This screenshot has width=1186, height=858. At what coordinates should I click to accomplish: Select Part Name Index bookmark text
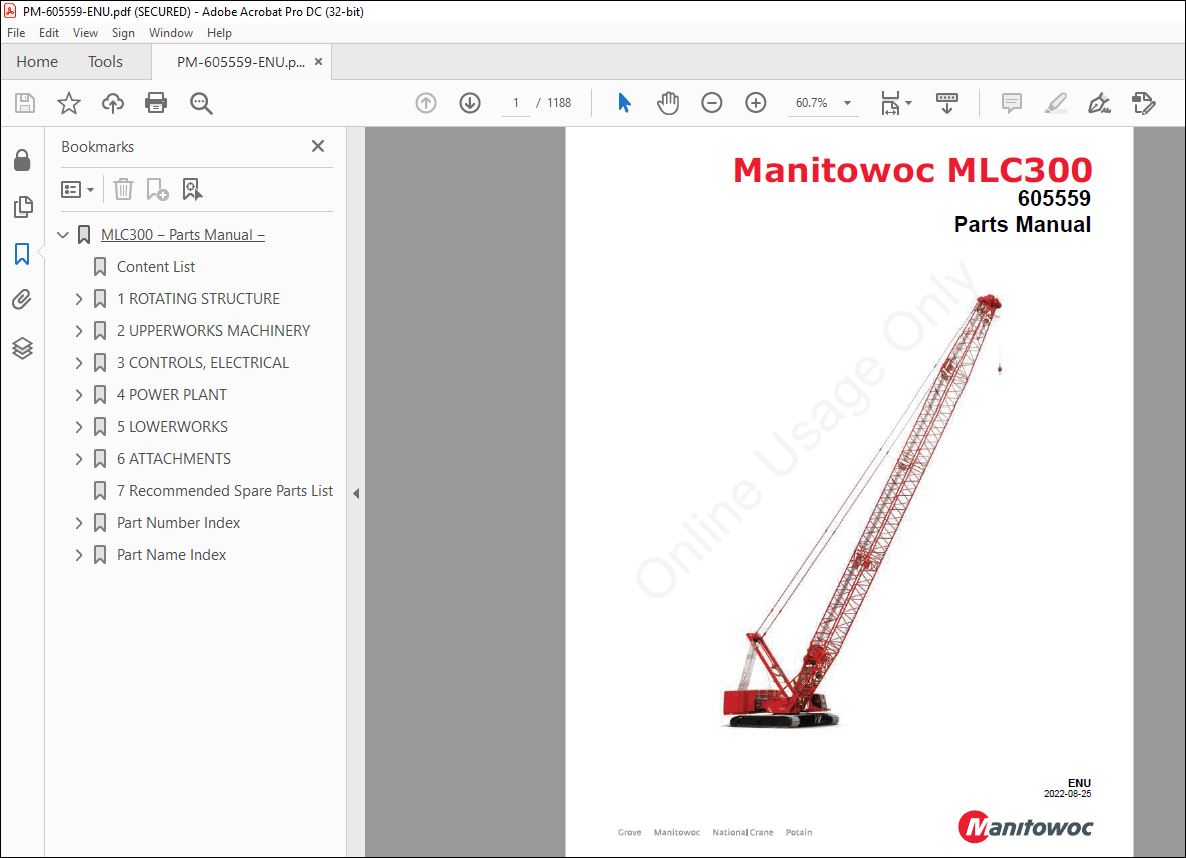(172, 555)
